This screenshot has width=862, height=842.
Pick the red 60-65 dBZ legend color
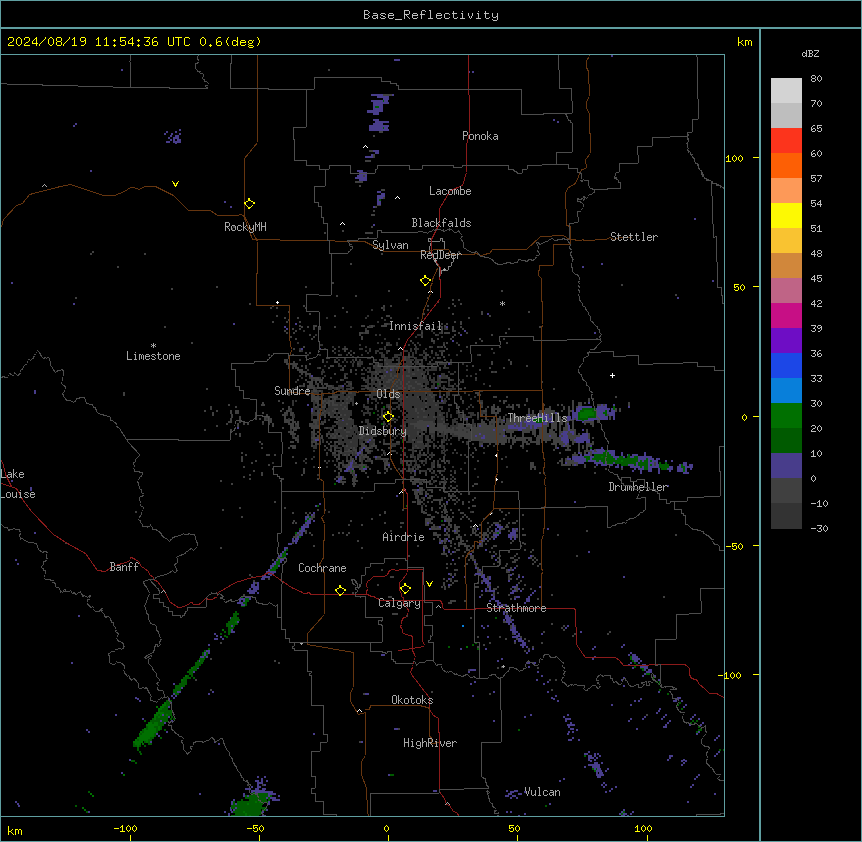pyautogui.click(x=786, y=141)
